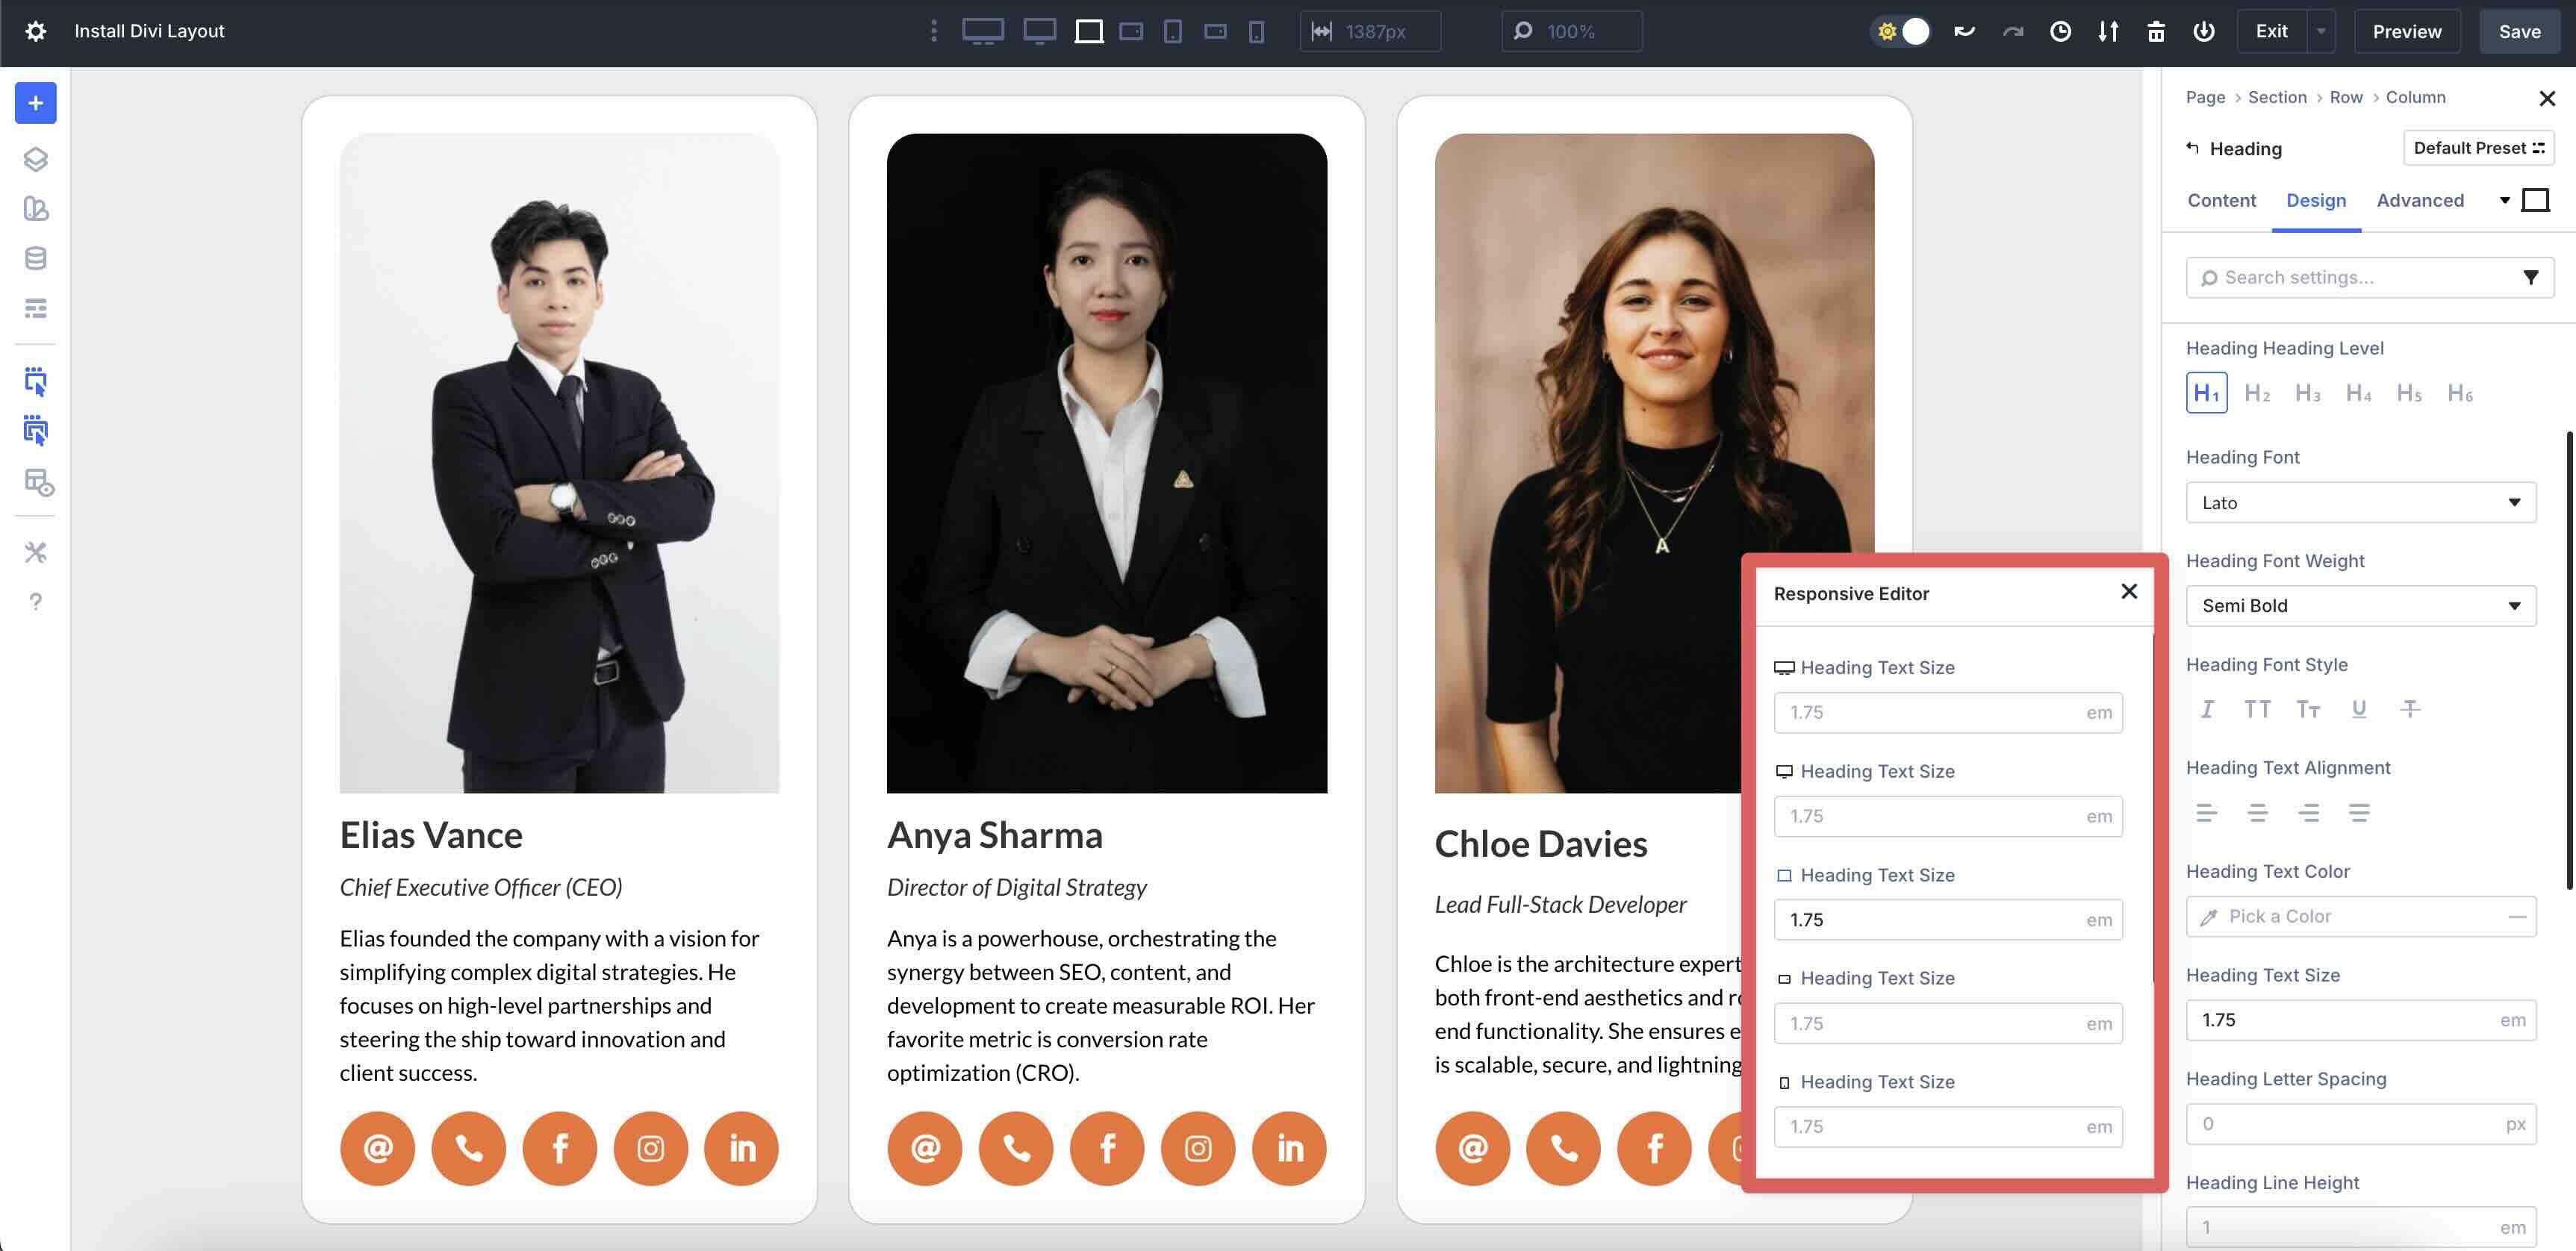The width and height of the screenshot is (2576, 1251).
Task: Undo the last change
Action: point(1963,31)
